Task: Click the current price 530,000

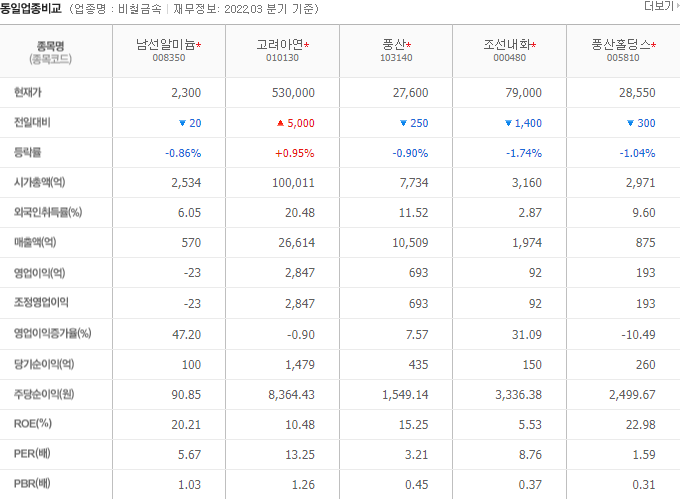Action: pos(293,93)
